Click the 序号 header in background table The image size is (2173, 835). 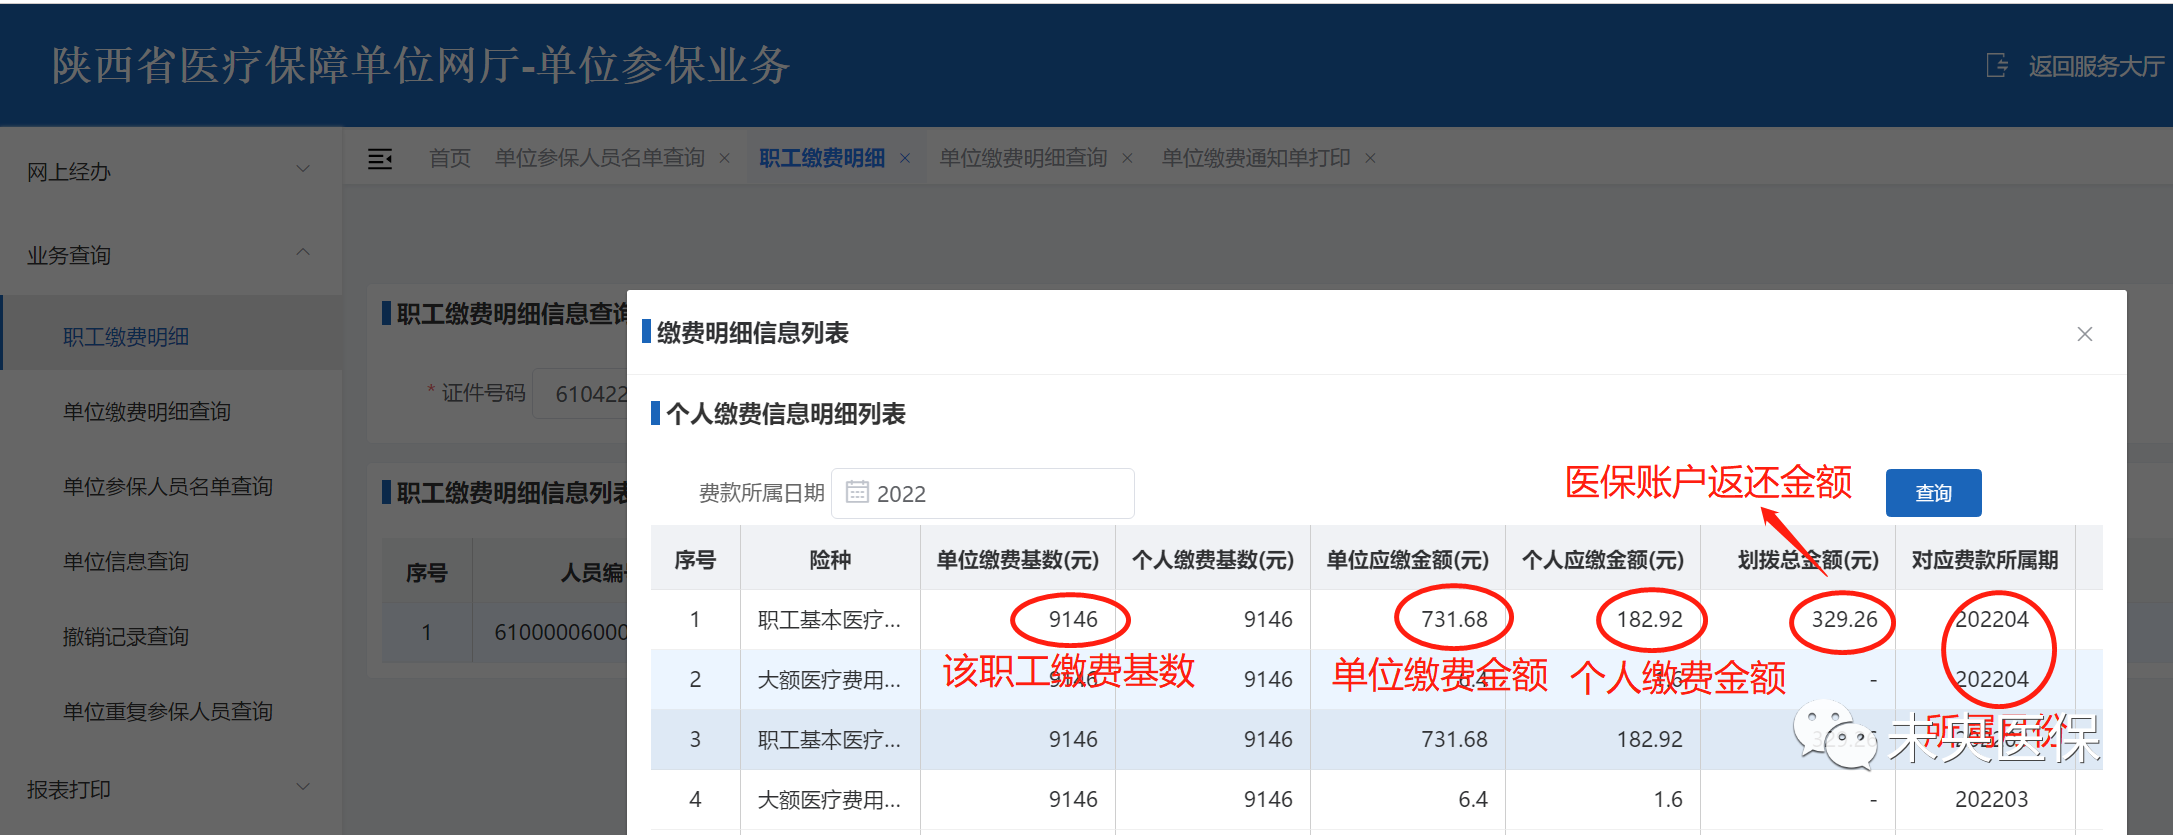point(427,573)
